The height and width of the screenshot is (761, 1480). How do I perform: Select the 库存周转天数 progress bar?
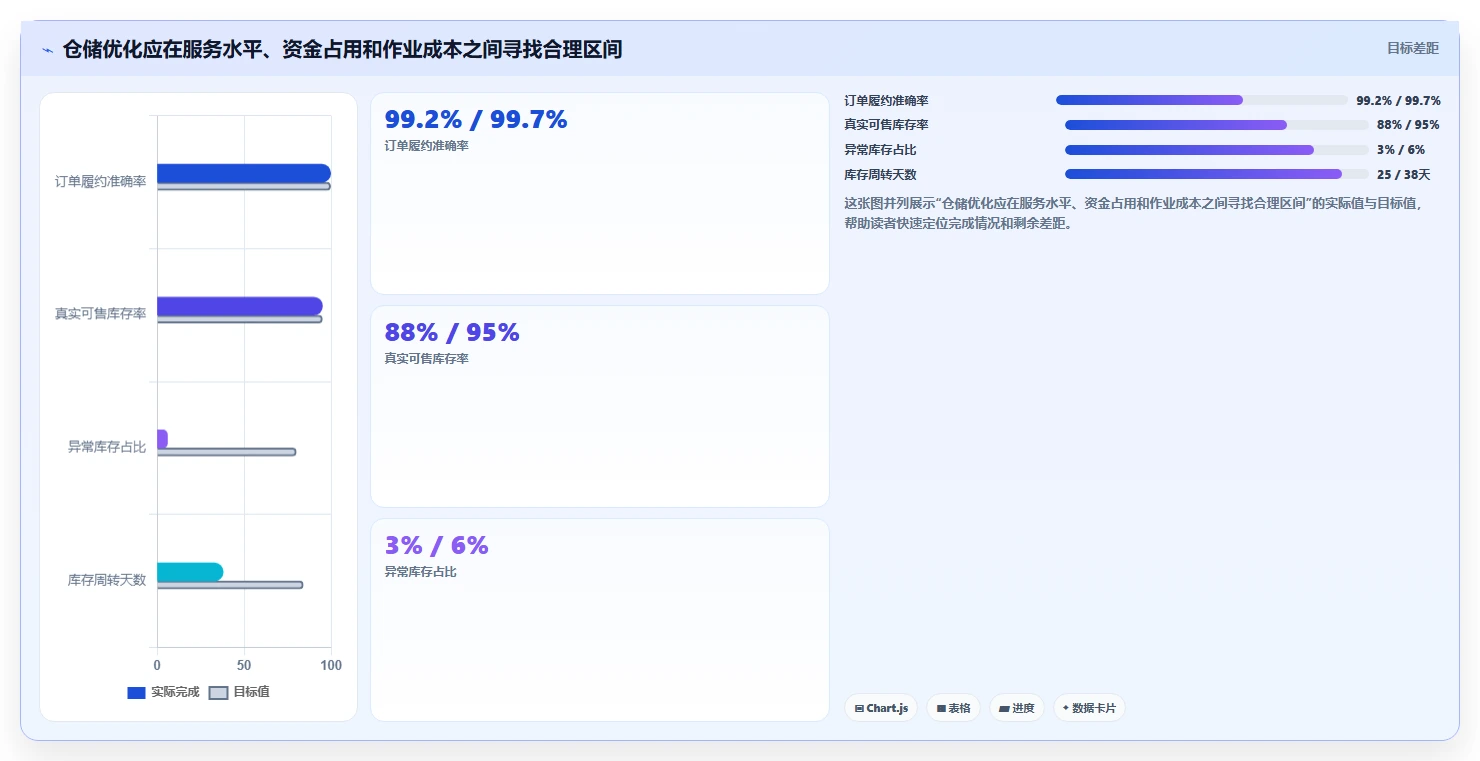(1217, 174)
